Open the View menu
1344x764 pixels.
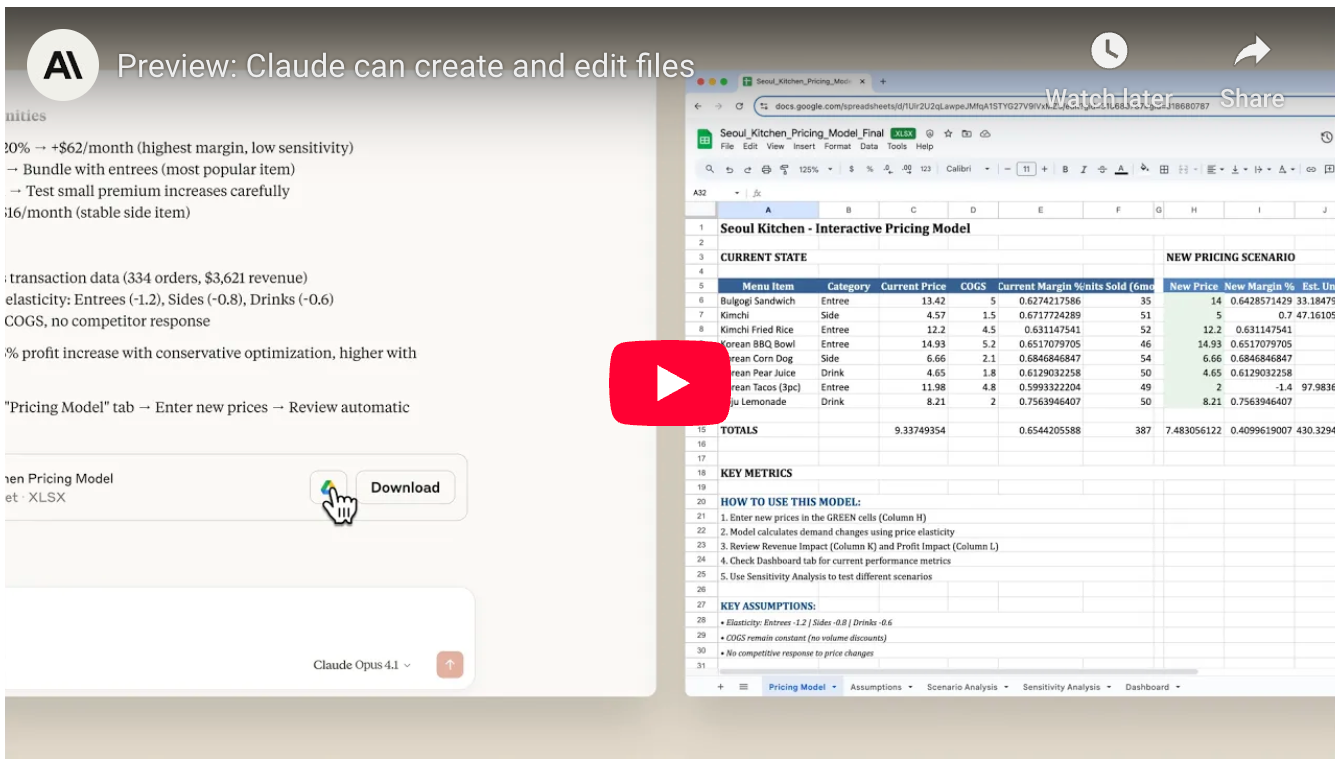tap(775, 146)
